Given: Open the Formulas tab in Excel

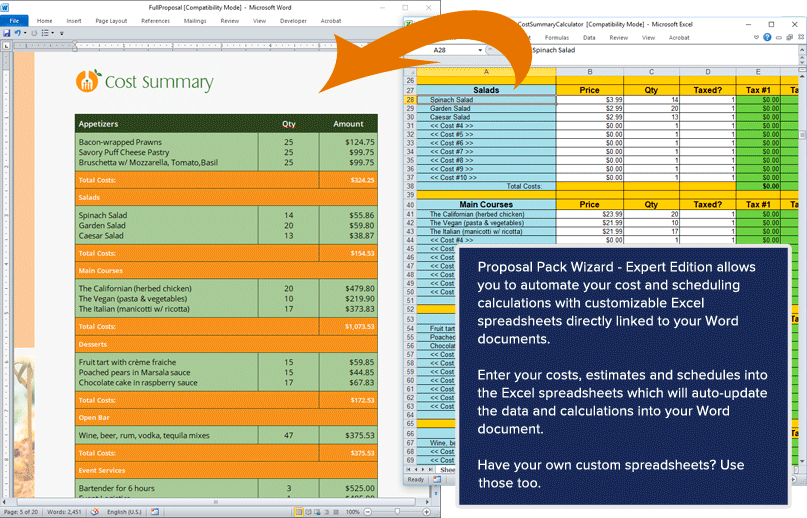Looking at the screenshot, I should (x=557, y=38).
